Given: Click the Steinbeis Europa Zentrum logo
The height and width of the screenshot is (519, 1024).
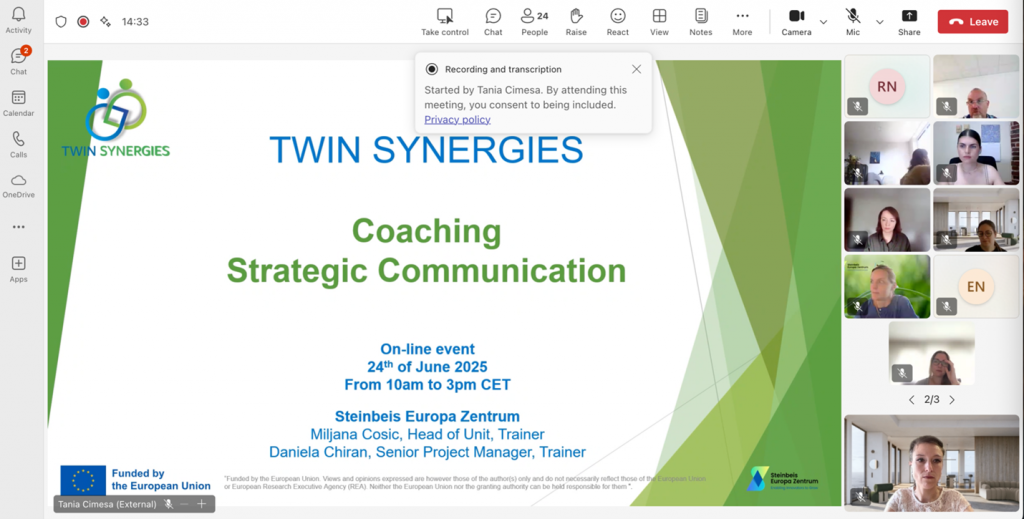Looking at the screenshot, I should [784, 479].
